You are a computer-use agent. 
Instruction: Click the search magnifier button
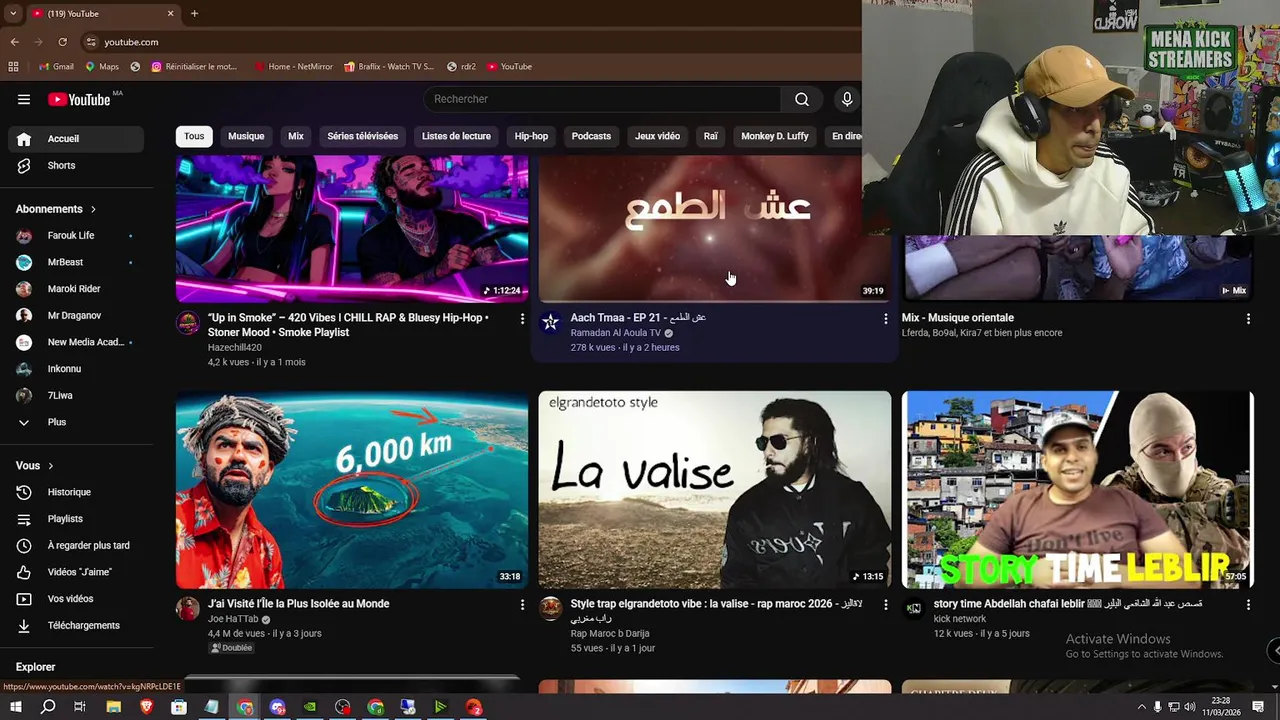802,99
